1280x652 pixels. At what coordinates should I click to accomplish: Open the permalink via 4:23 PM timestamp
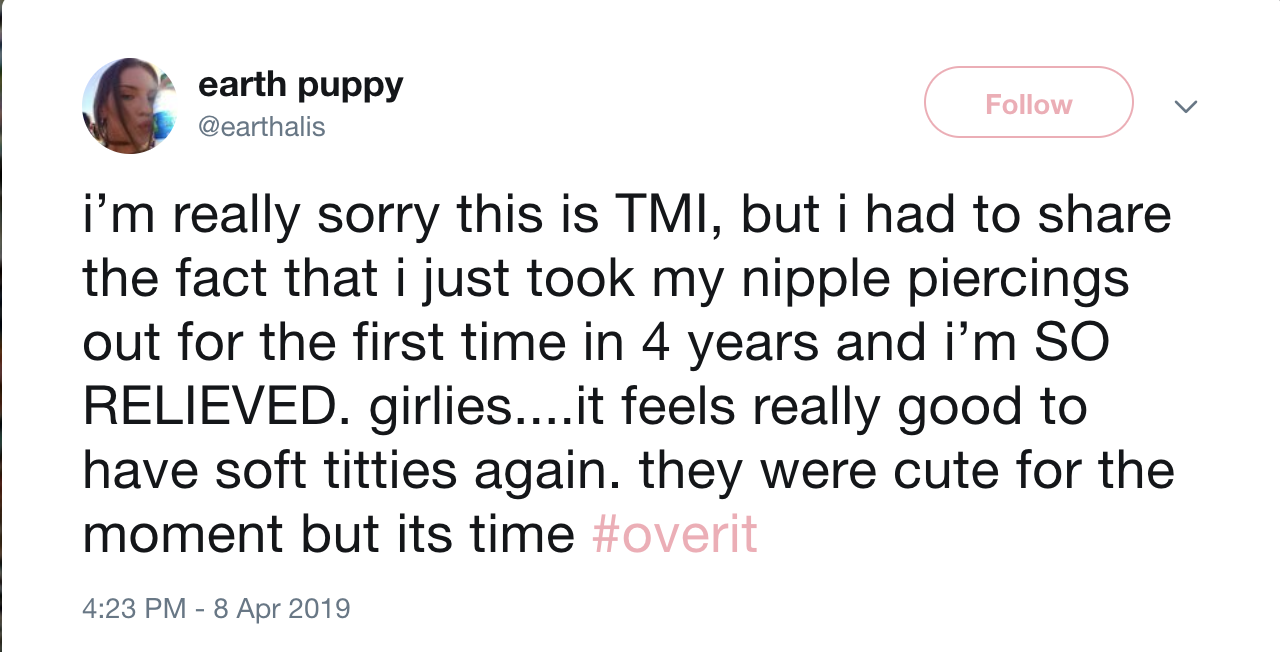click(x=120, y=609)
